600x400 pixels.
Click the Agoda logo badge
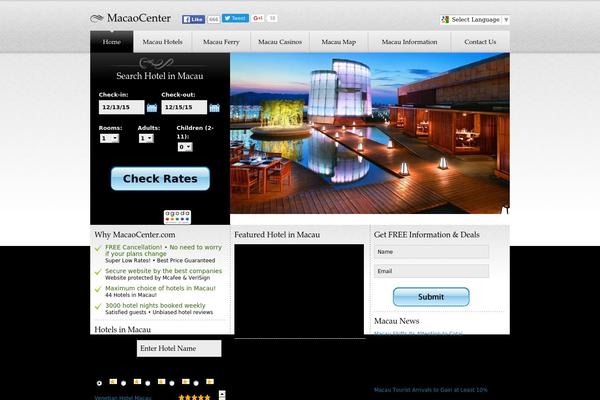(x=177, y=217)
